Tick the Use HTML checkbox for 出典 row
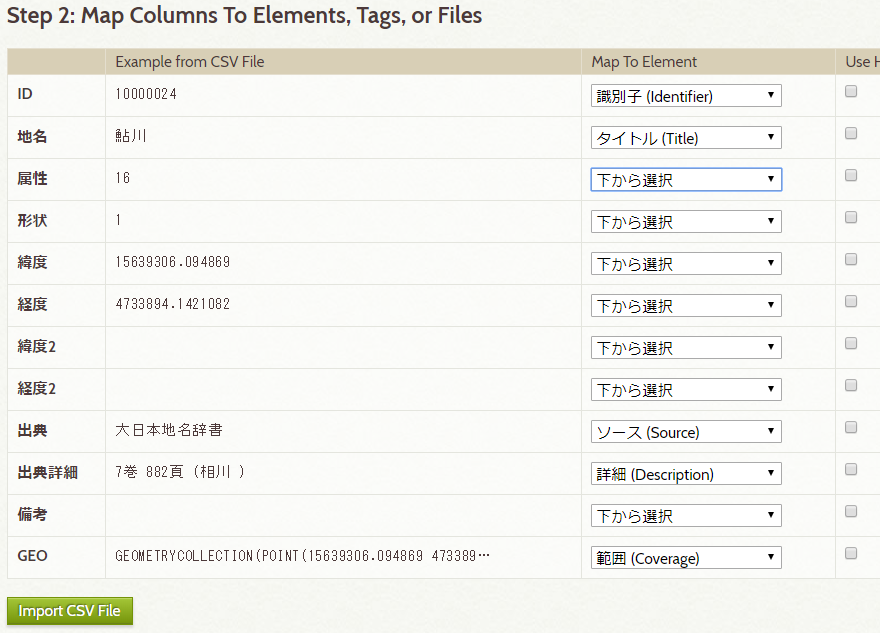This screenshot has width=880, height=633. (851, 427)
